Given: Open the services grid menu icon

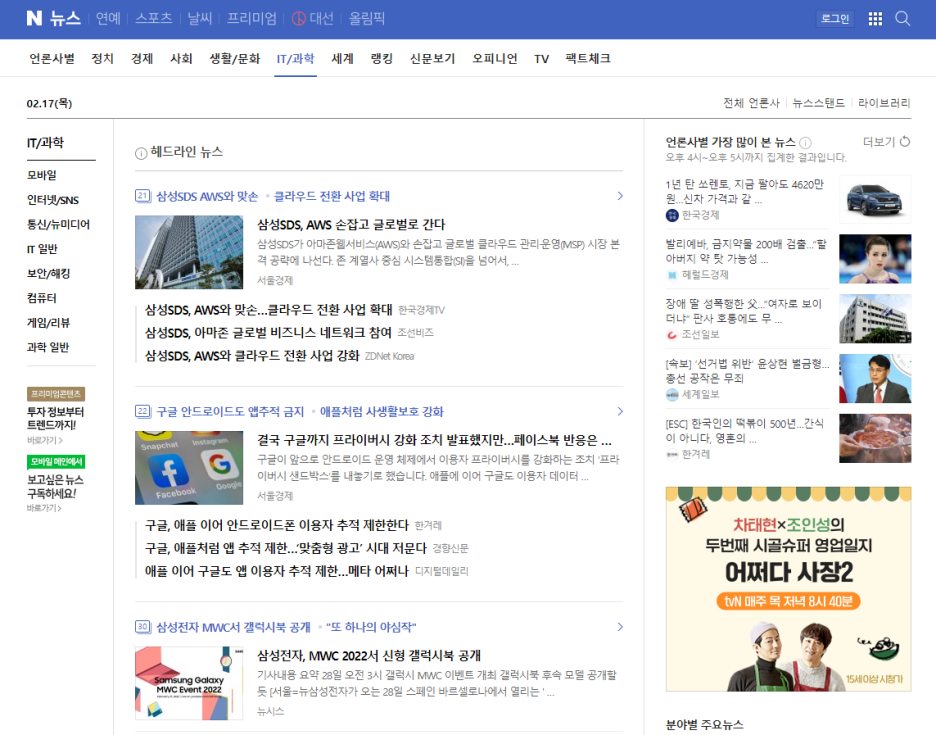Looking at the screenshot, I should (875, 19).
